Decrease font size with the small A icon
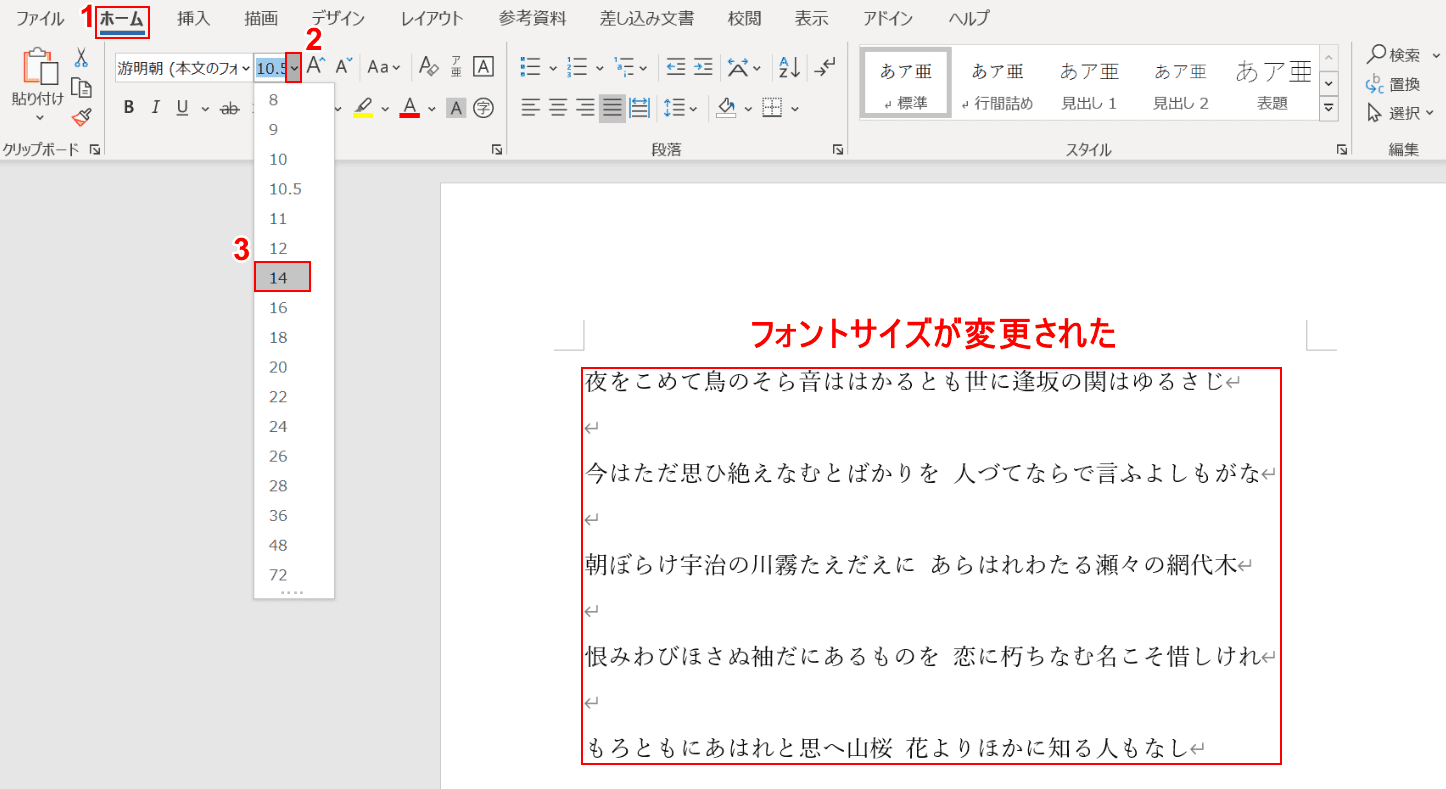 point(344,67)
